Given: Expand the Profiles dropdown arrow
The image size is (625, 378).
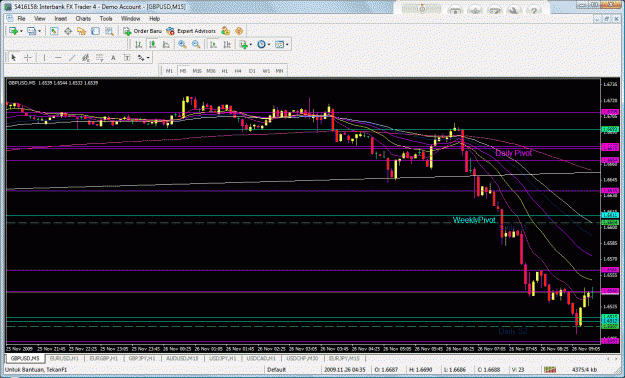Looking at the screenshot, I should 39,31.
